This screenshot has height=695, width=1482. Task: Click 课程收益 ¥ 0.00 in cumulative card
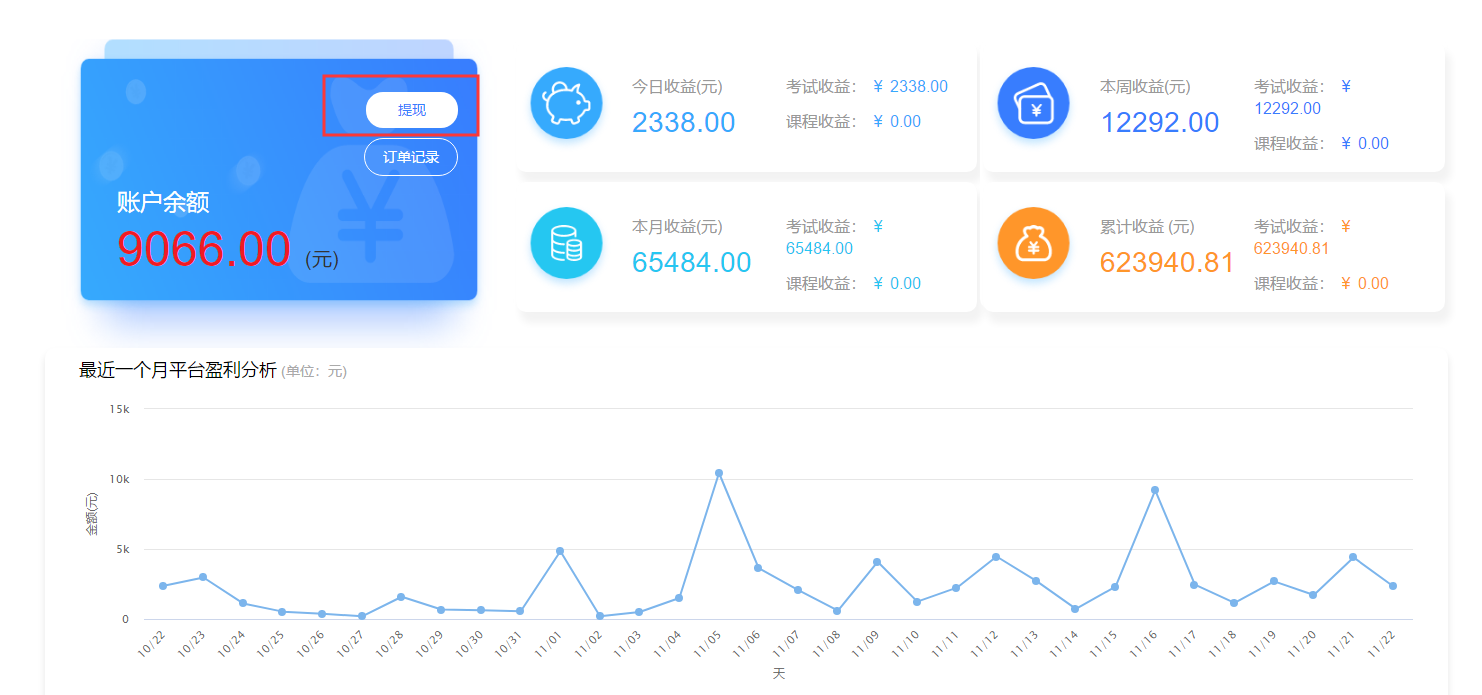[x=1321, y=283]
